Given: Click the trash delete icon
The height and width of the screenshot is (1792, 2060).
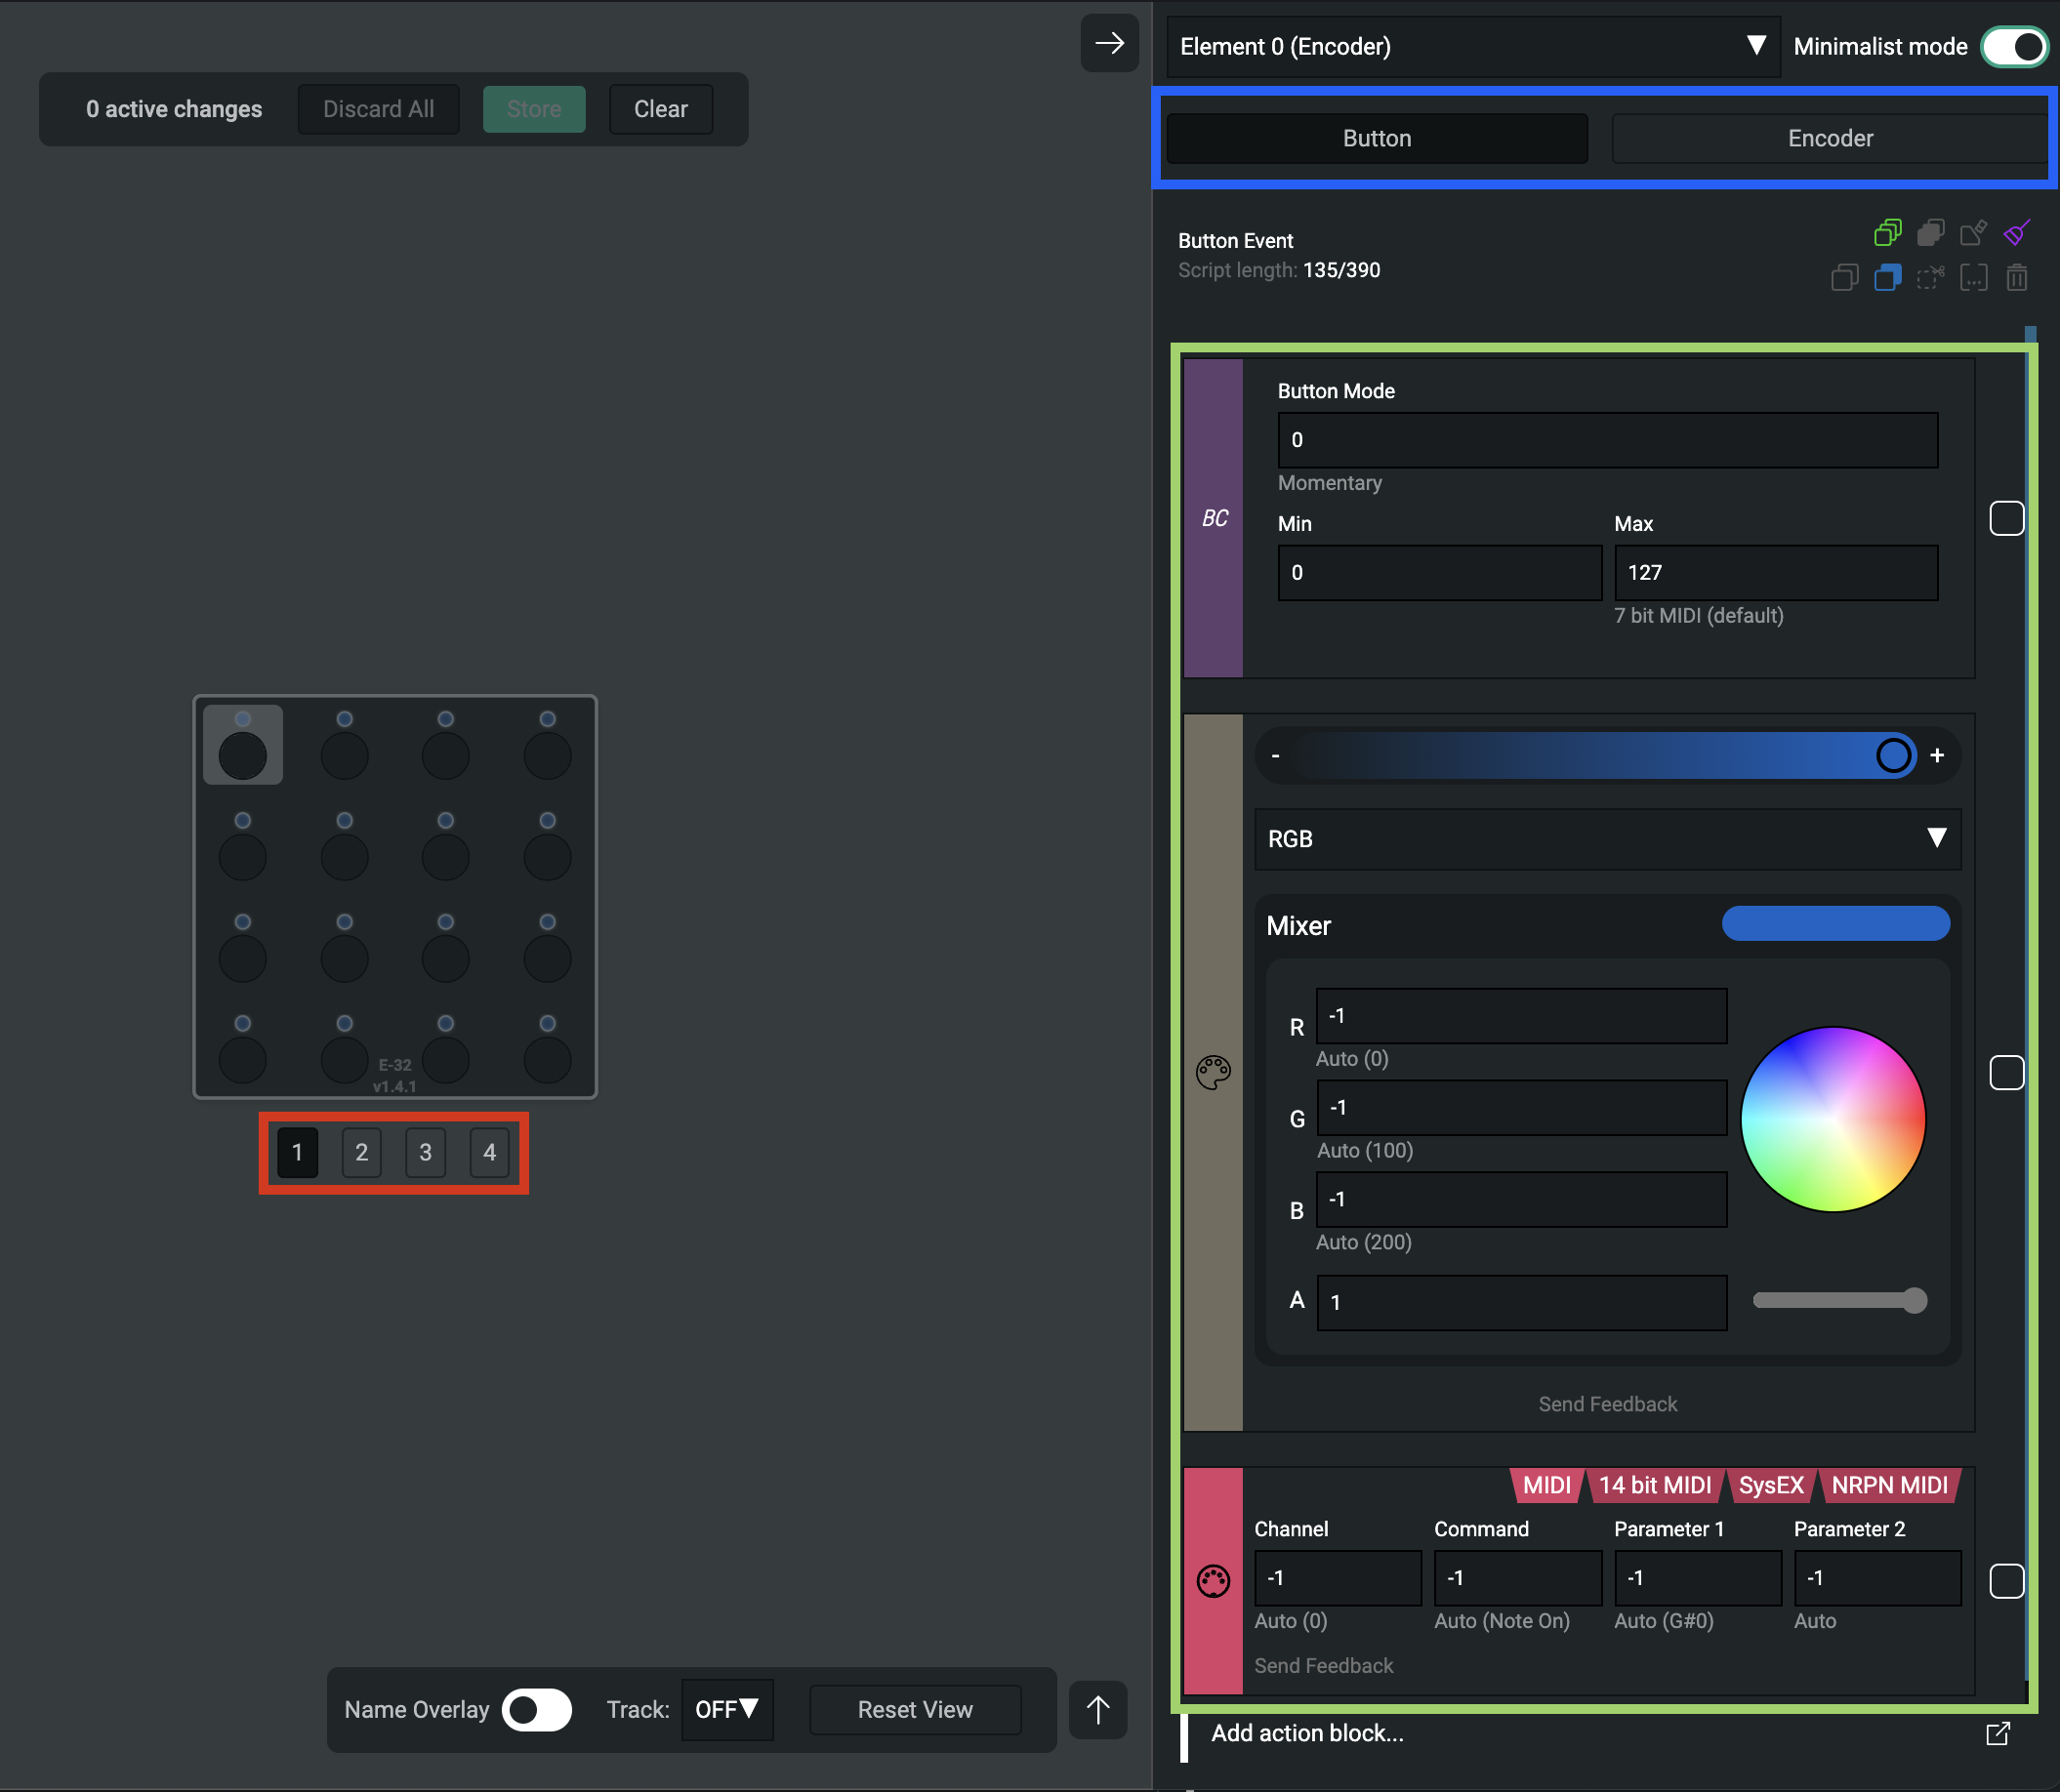Looking at the screenshot, I should [2016, 277].
